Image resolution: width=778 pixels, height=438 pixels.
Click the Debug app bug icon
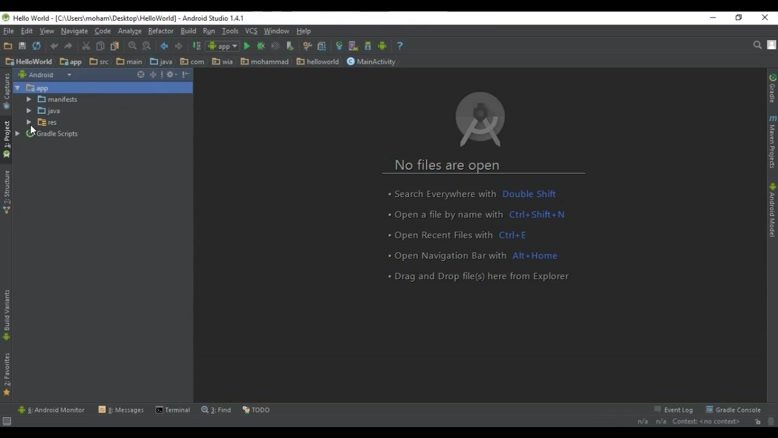click(x=260, y=46)
